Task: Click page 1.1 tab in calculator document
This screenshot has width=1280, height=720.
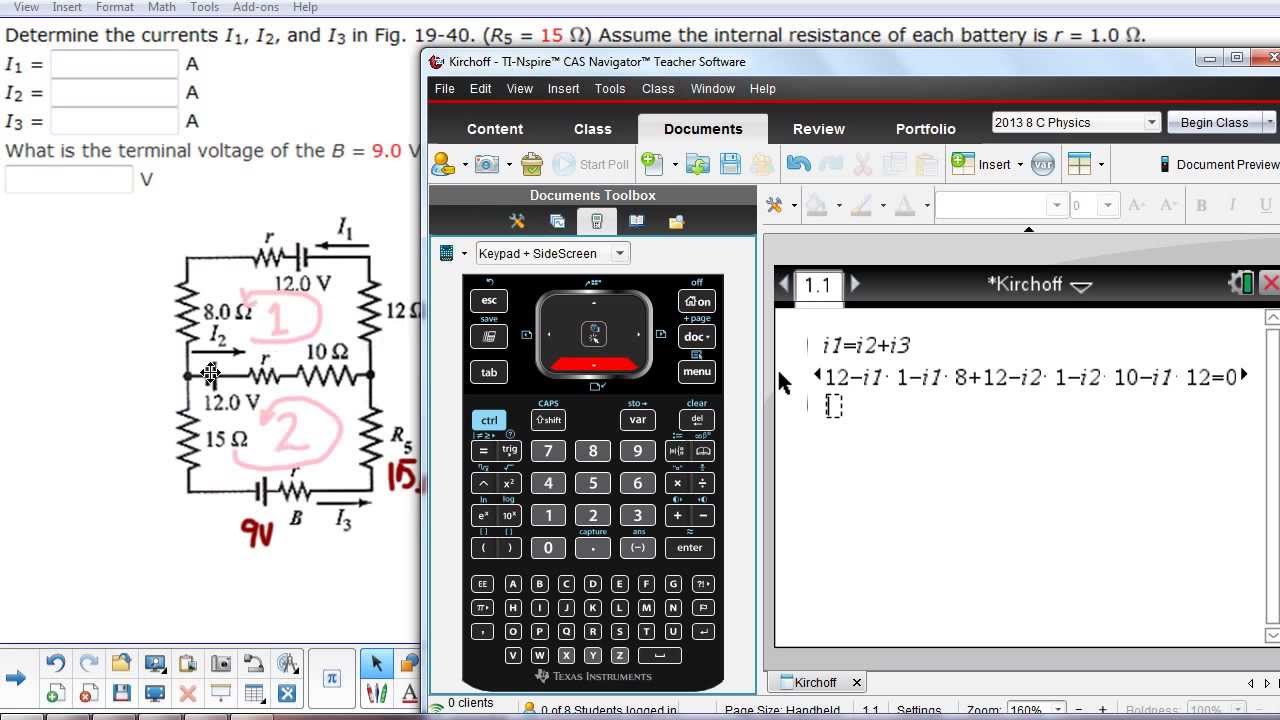Action: [818, 285]
